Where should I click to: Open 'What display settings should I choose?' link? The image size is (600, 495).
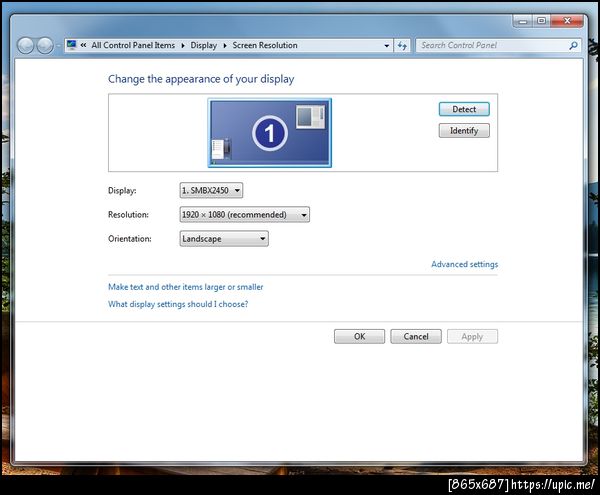(x=178, y=304)
